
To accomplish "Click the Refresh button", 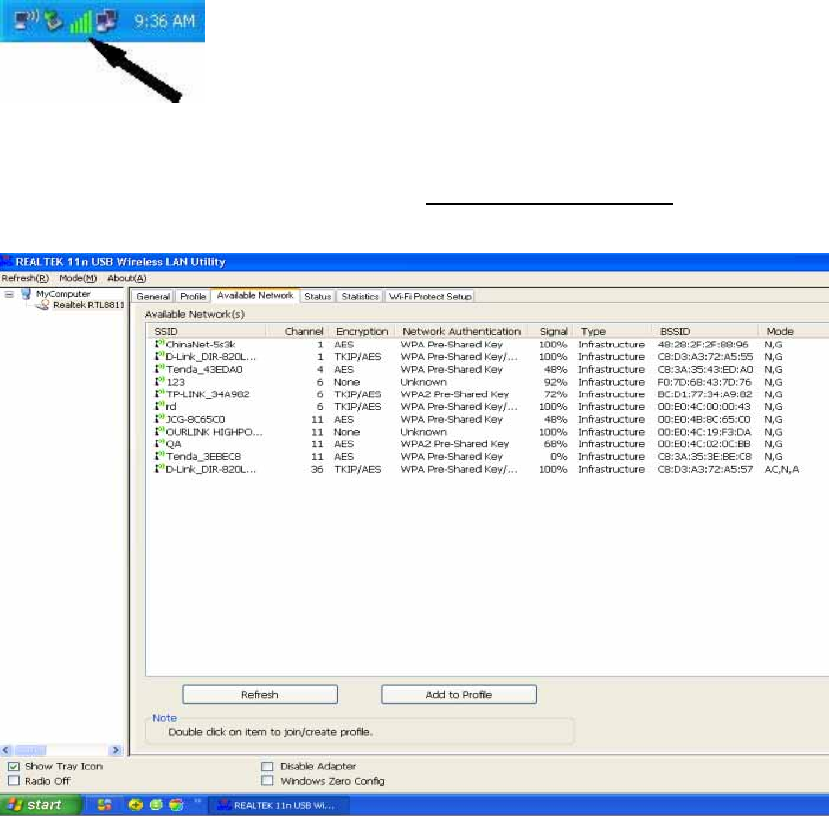I will point(260,694).
